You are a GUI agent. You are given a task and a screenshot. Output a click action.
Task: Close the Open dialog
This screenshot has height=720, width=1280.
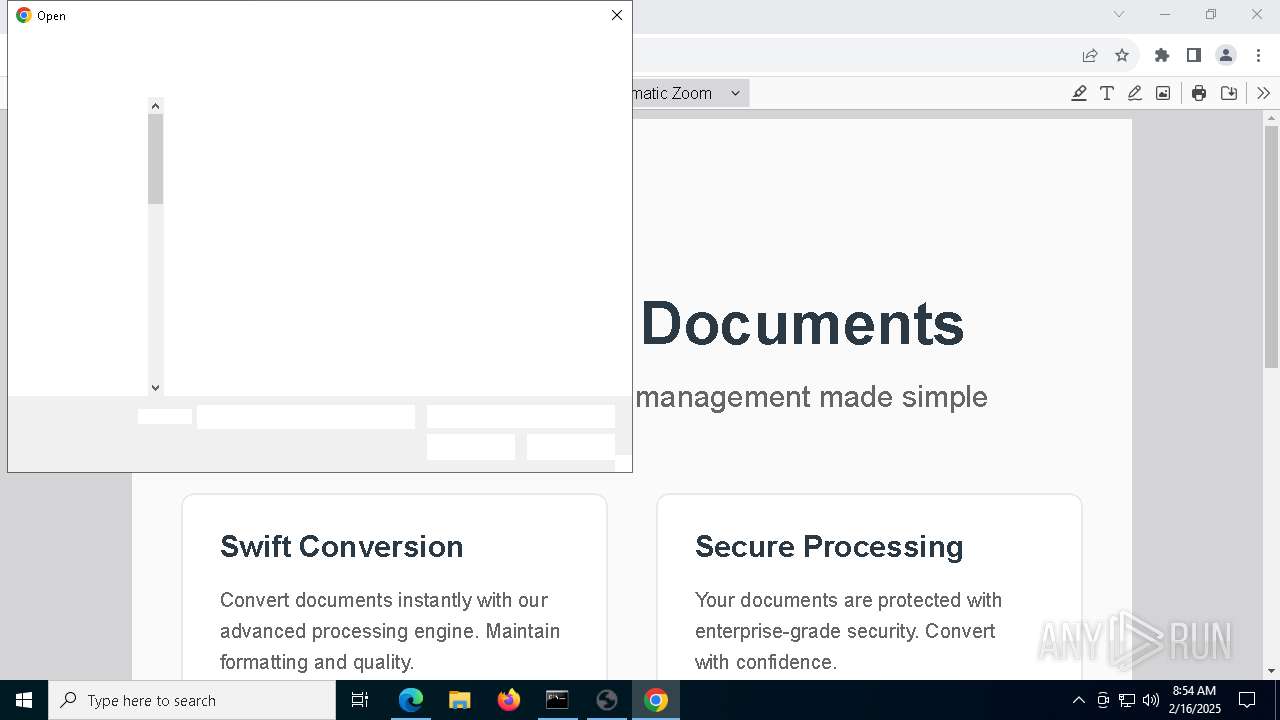[x=617, y=15]
